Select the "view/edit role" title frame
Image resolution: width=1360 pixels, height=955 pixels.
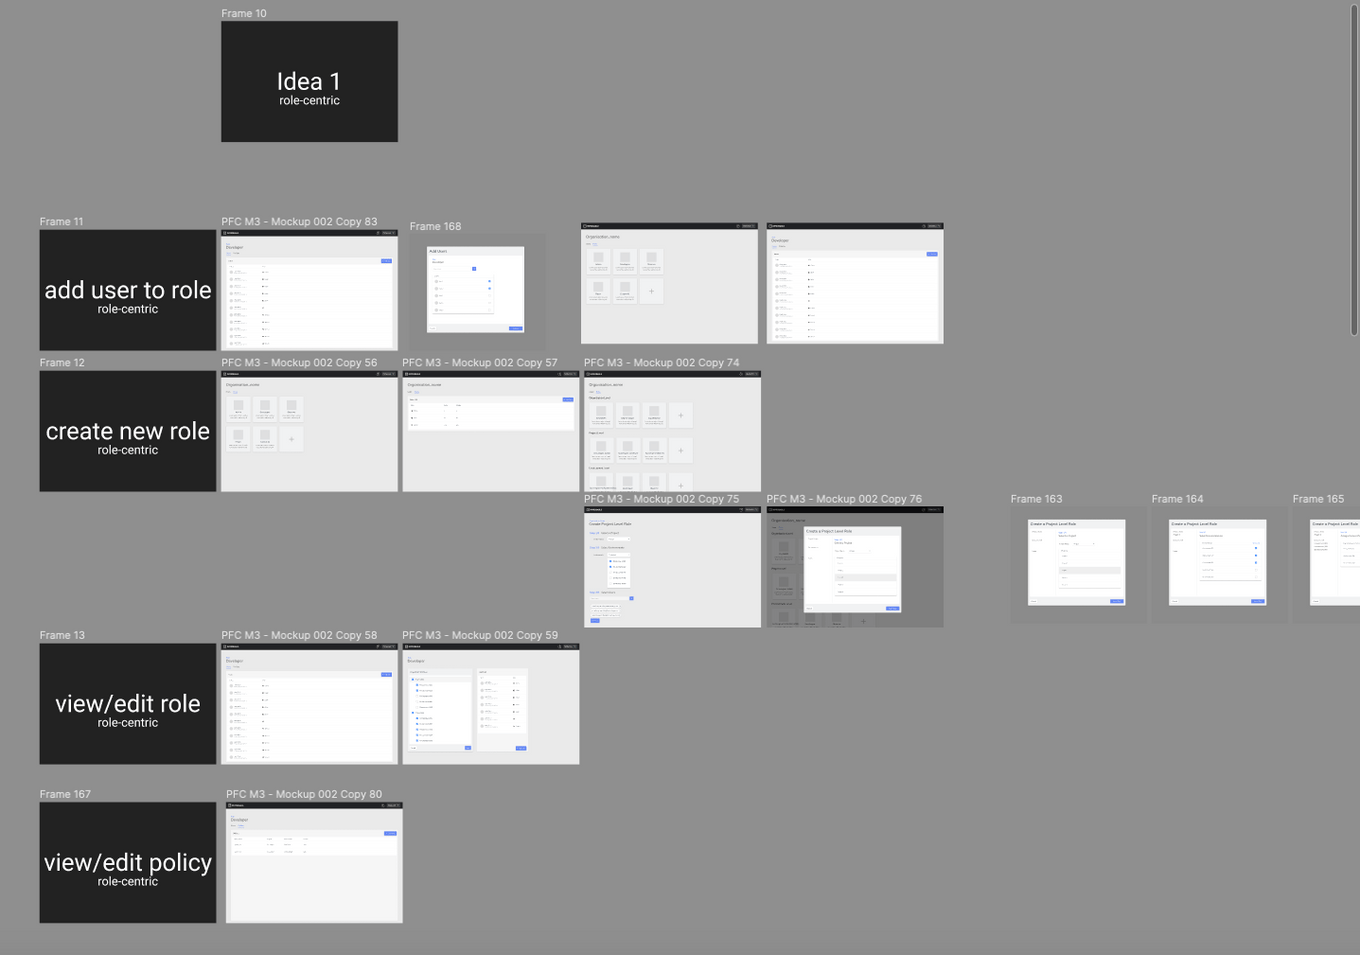128,704
